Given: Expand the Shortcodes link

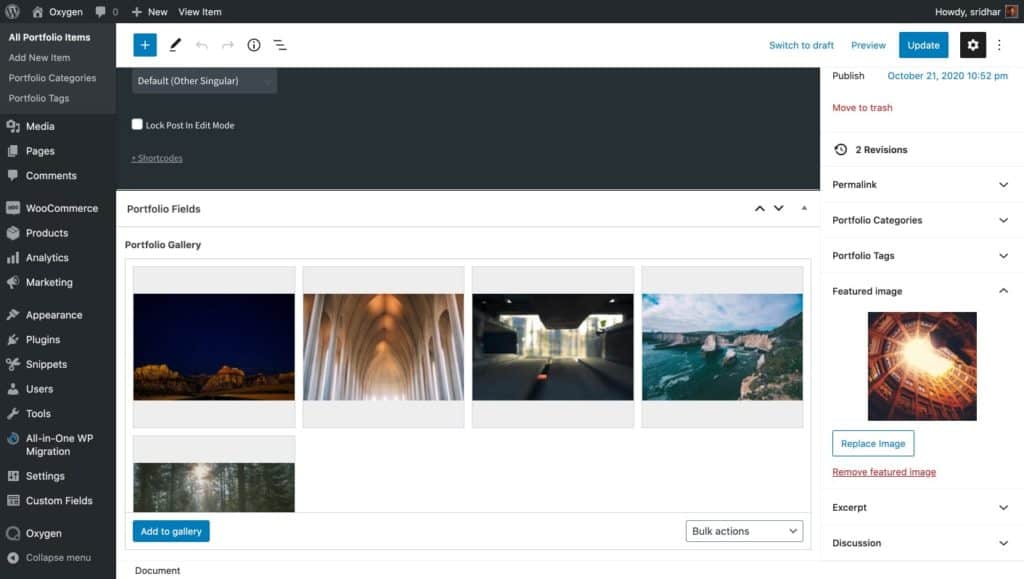Looking at the screenshot, I should pyautogui.click(x=157, y=158).
